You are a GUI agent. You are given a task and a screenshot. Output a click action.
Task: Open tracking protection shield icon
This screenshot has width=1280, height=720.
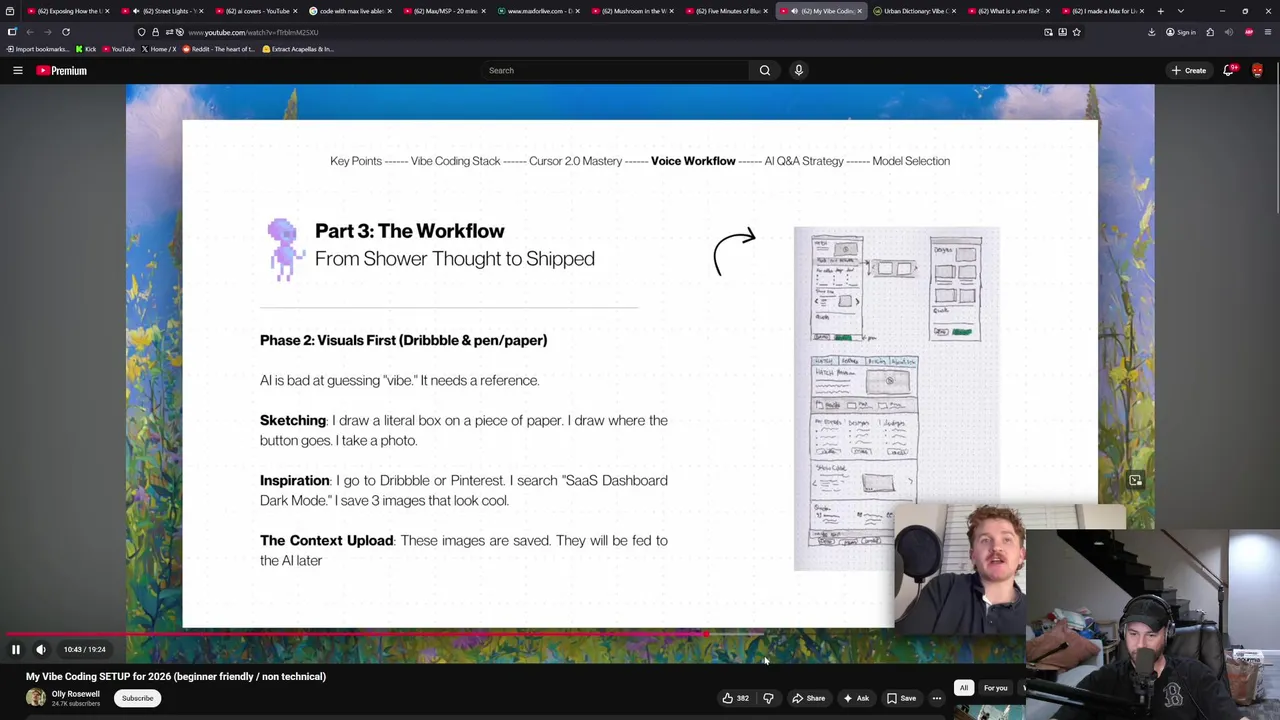click(x=141, y=32)
